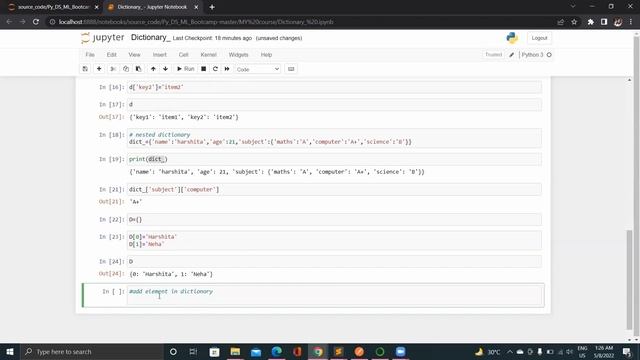640x360 pixels.
Task: Rename the notebook title Dictionary_
Action: tap(151, 38)
